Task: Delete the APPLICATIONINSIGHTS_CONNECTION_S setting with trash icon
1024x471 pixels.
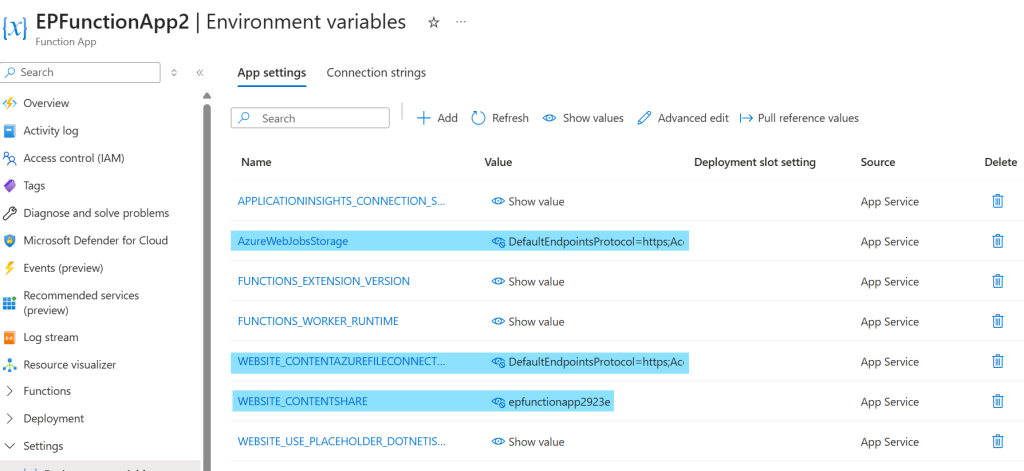Action: pyautogui.click(x=997, y=201)
